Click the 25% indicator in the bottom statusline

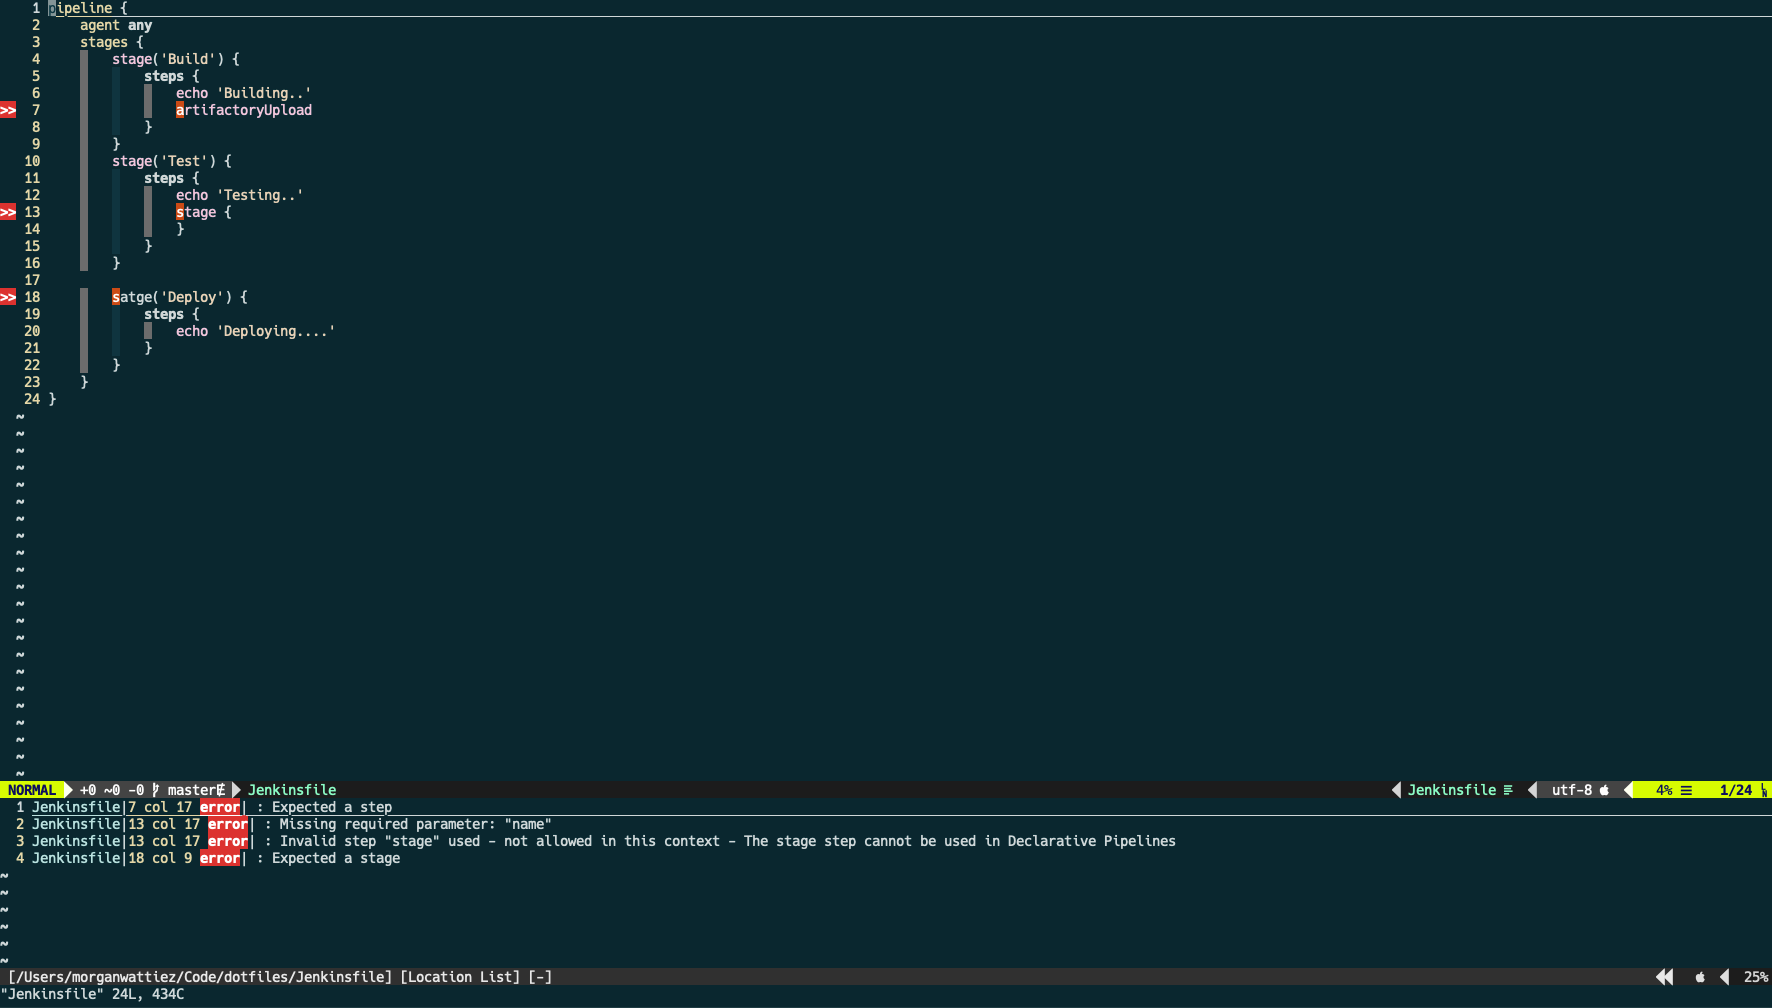(x=1756, y=977)
